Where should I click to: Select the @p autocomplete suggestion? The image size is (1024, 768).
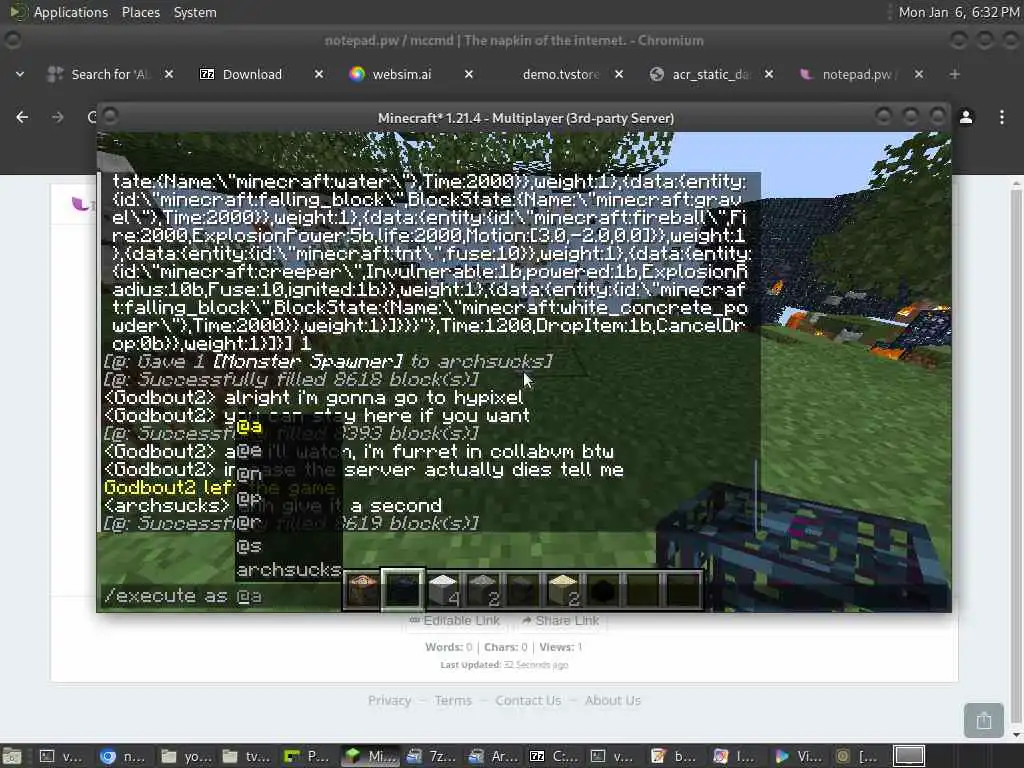point(249,499)
